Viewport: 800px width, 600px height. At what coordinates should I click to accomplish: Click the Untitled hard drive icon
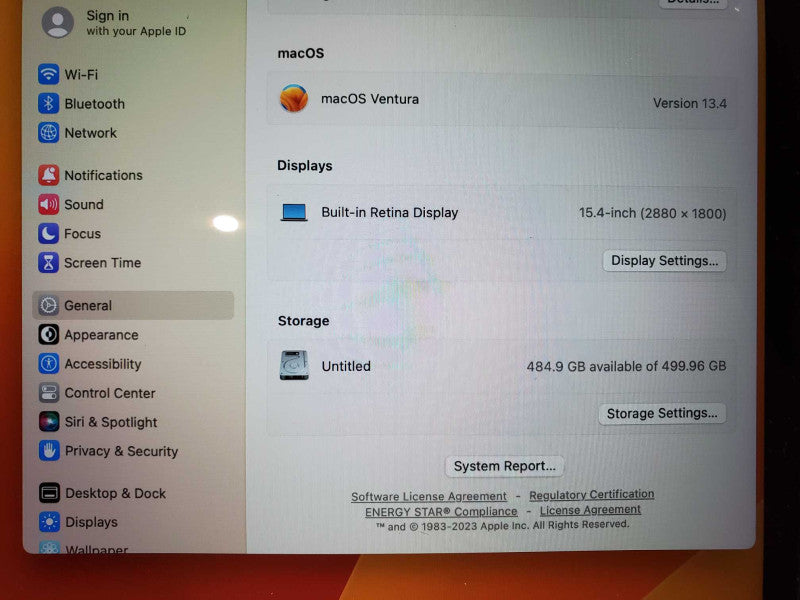[294, 365]
